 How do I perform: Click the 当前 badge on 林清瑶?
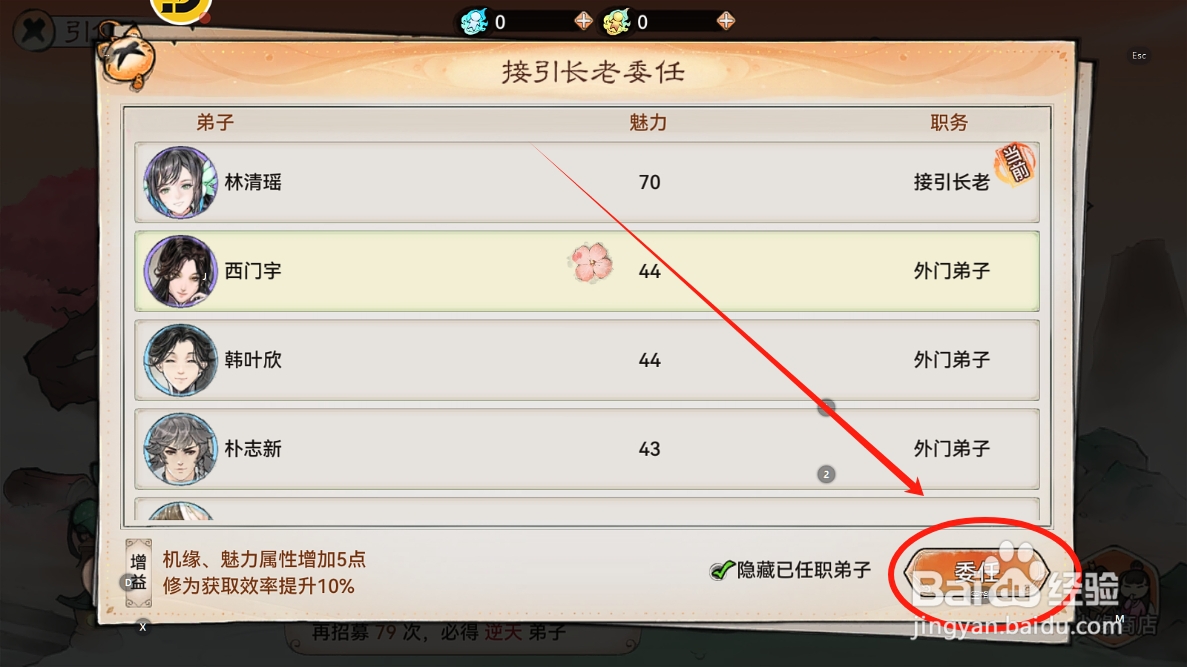click(x=1015, y=164)
